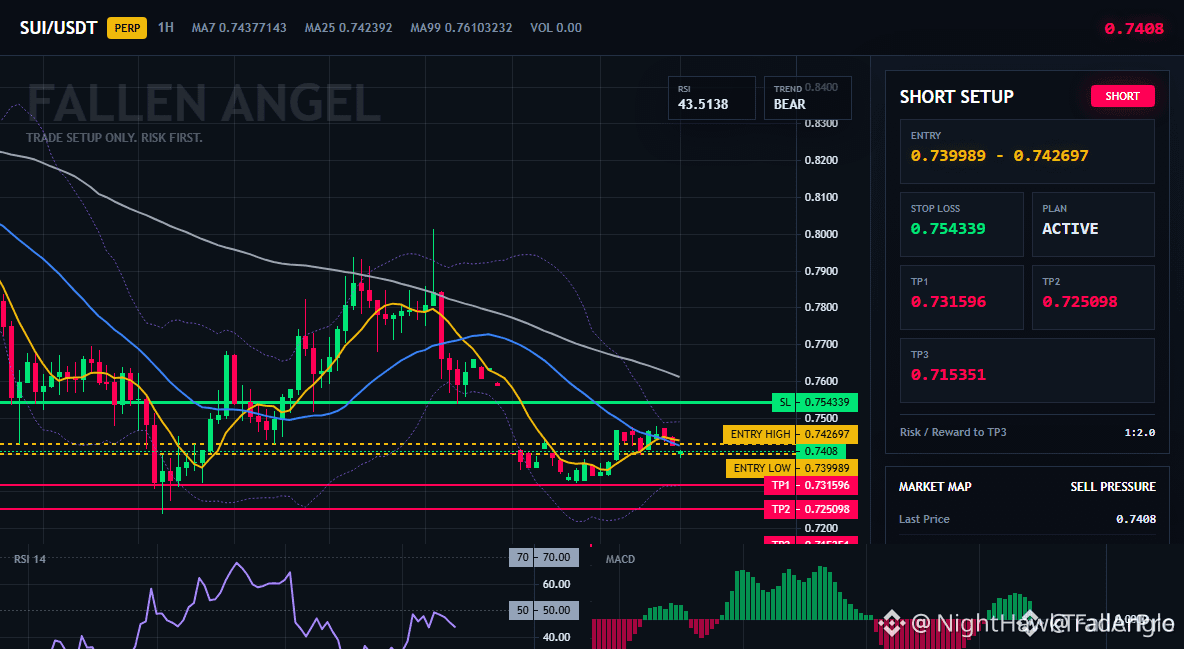Viewport: 1184px width, 649px height.
Task: Click the MA25 0.742392 indicator label
Action: click(x=348, y=27)
